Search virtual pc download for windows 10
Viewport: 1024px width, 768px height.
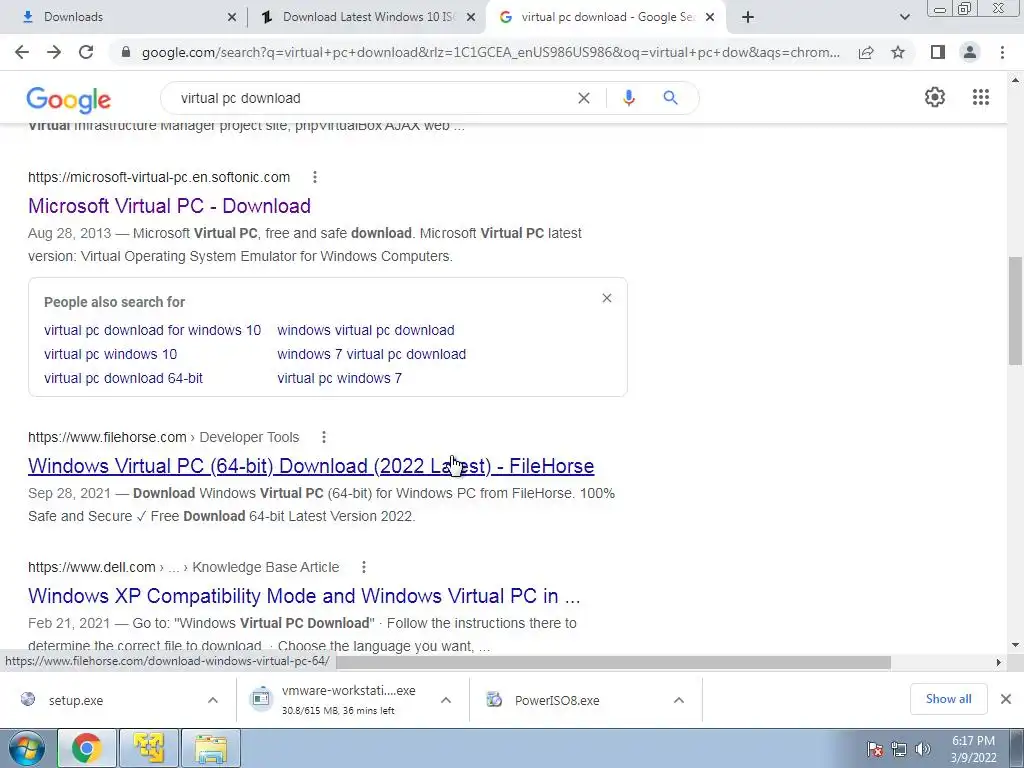pyautogui.click(x=152, y=330)
